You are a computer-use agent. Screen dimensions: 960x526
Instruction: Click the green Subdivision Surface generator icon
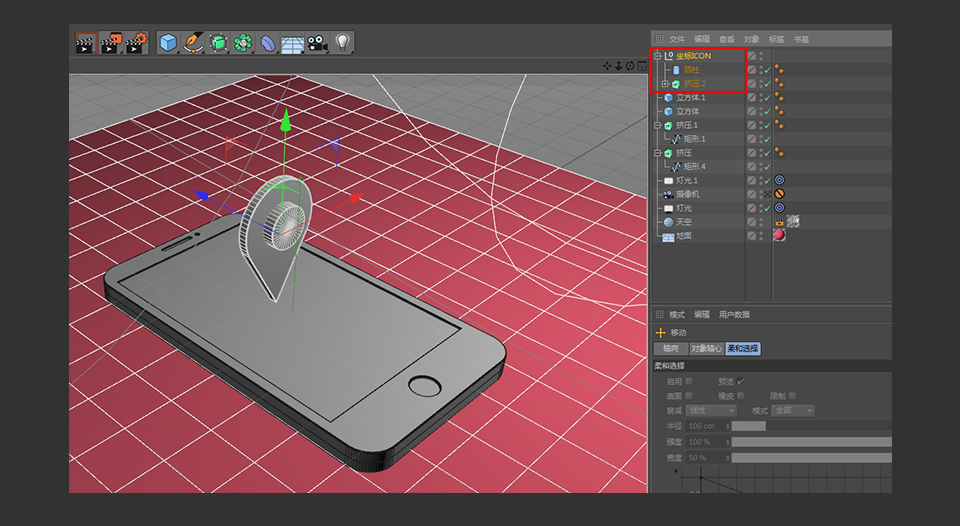pyautogui.click(x=218, y=43)
